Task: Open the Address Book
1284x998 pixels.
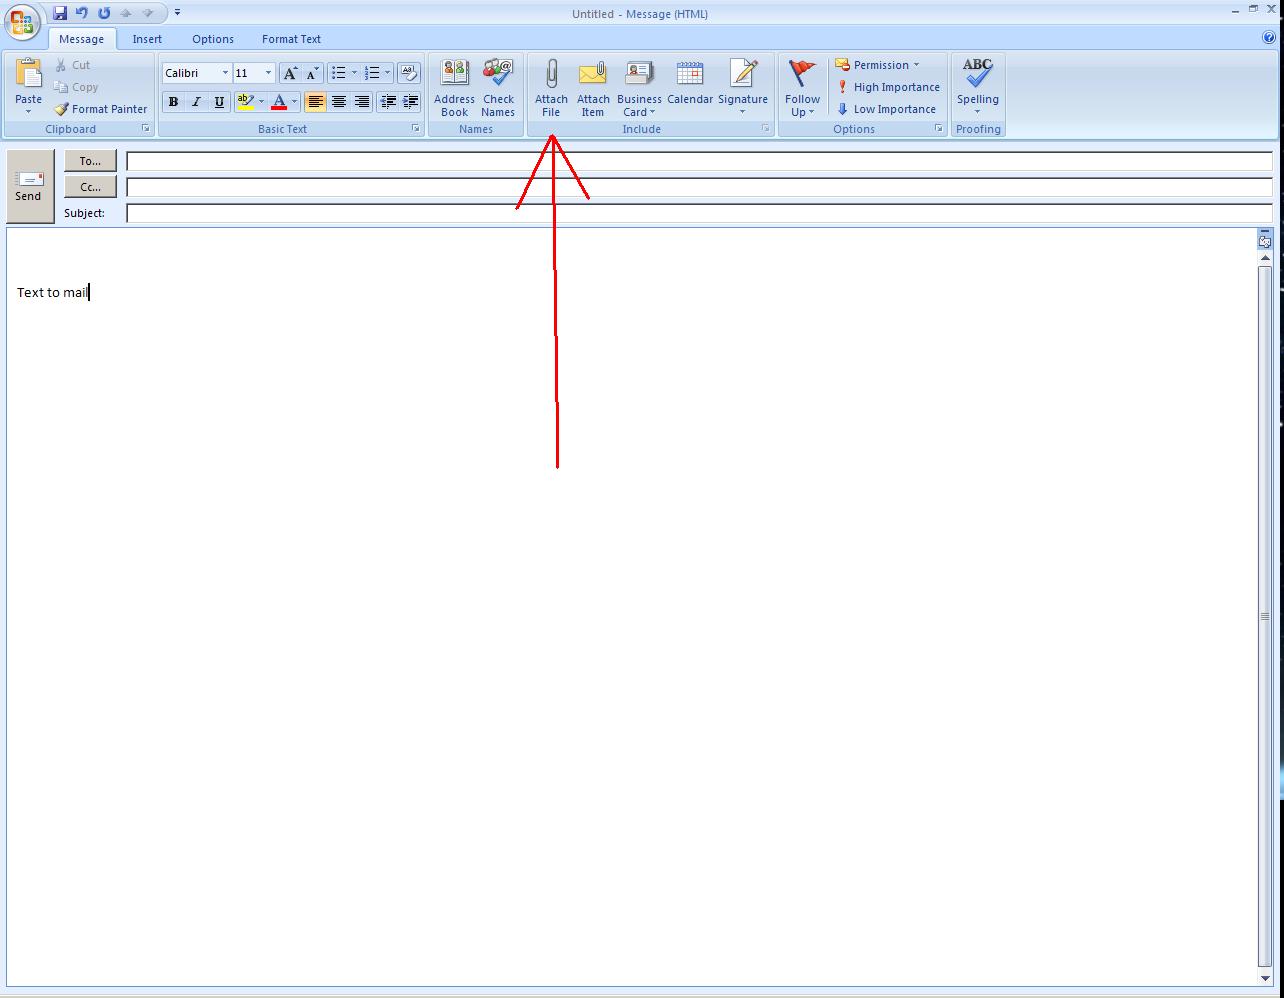Action: [x=454, y=88]
